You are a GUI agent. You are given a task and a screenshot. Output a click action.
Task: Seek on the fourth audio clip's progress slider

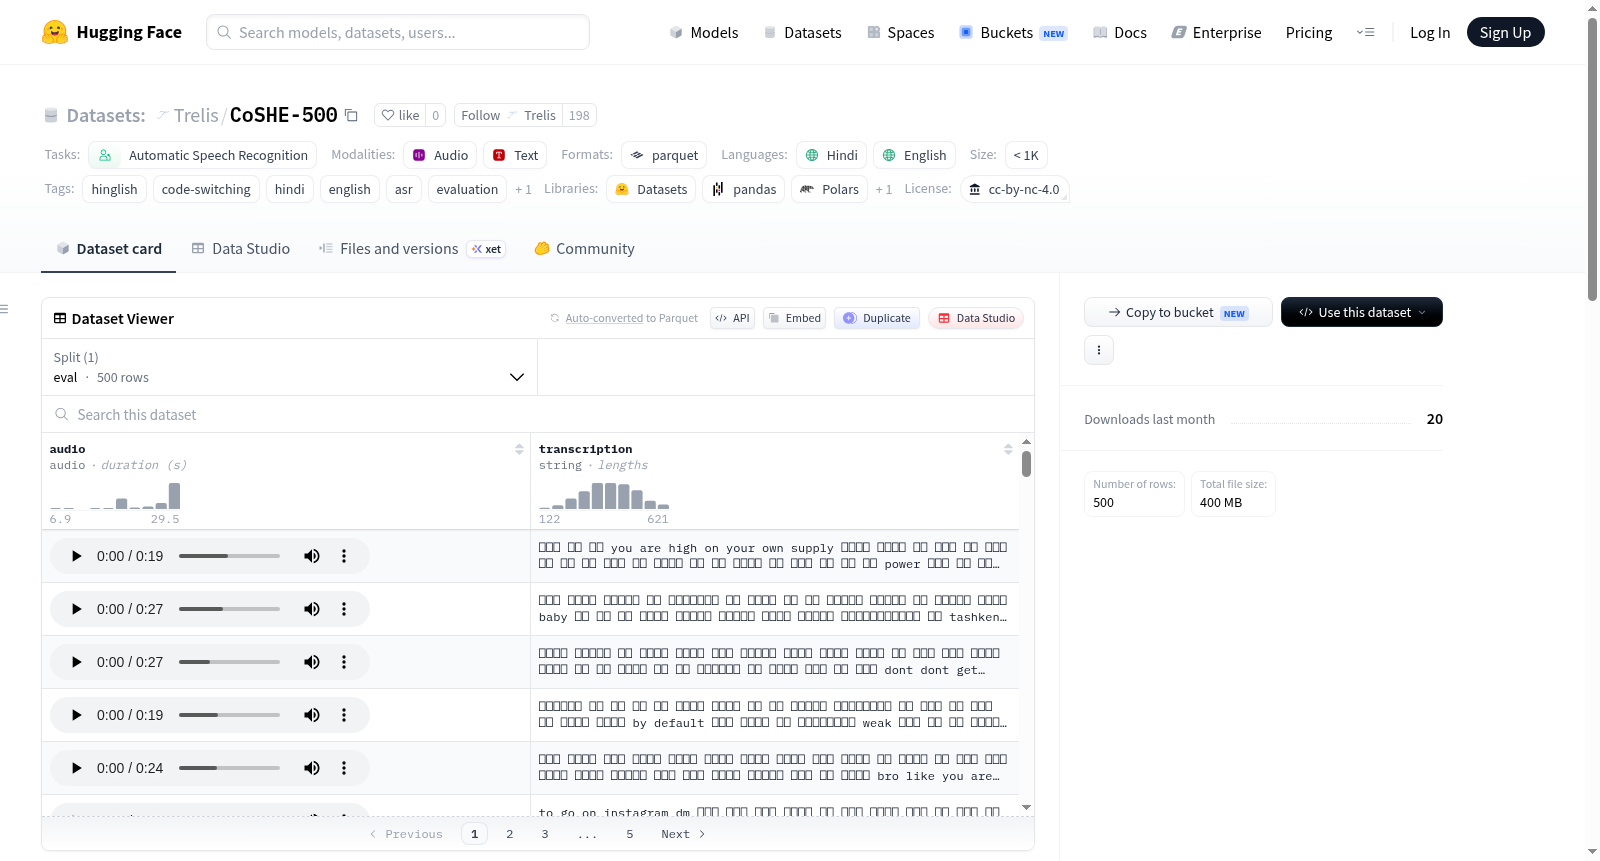point(229,715)
